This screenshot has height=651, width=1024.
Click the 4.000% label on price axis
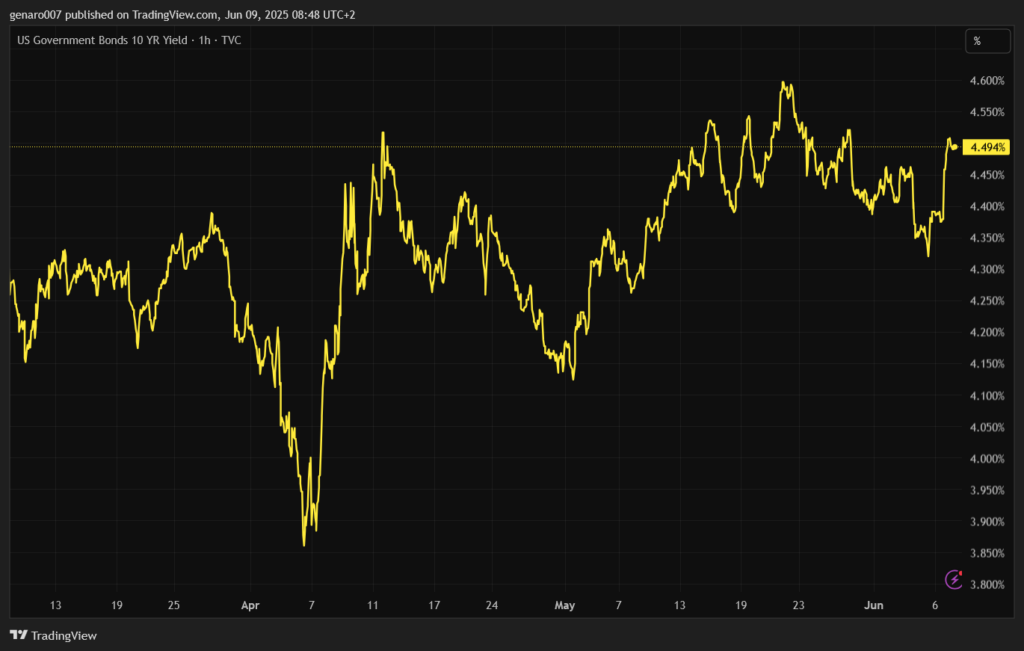pos(986,459)
